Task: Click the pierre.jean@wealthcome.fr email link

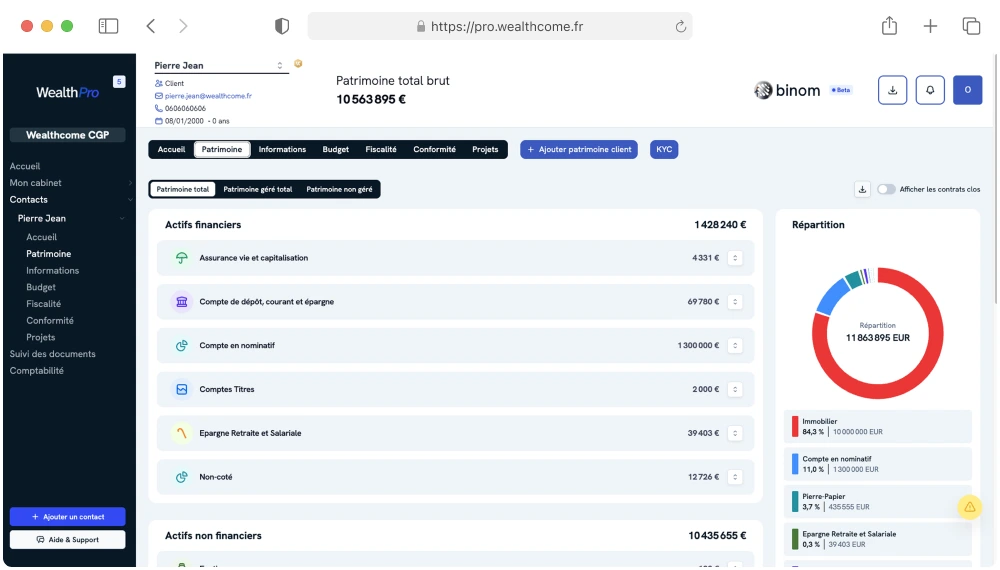Action: (208, 96)
